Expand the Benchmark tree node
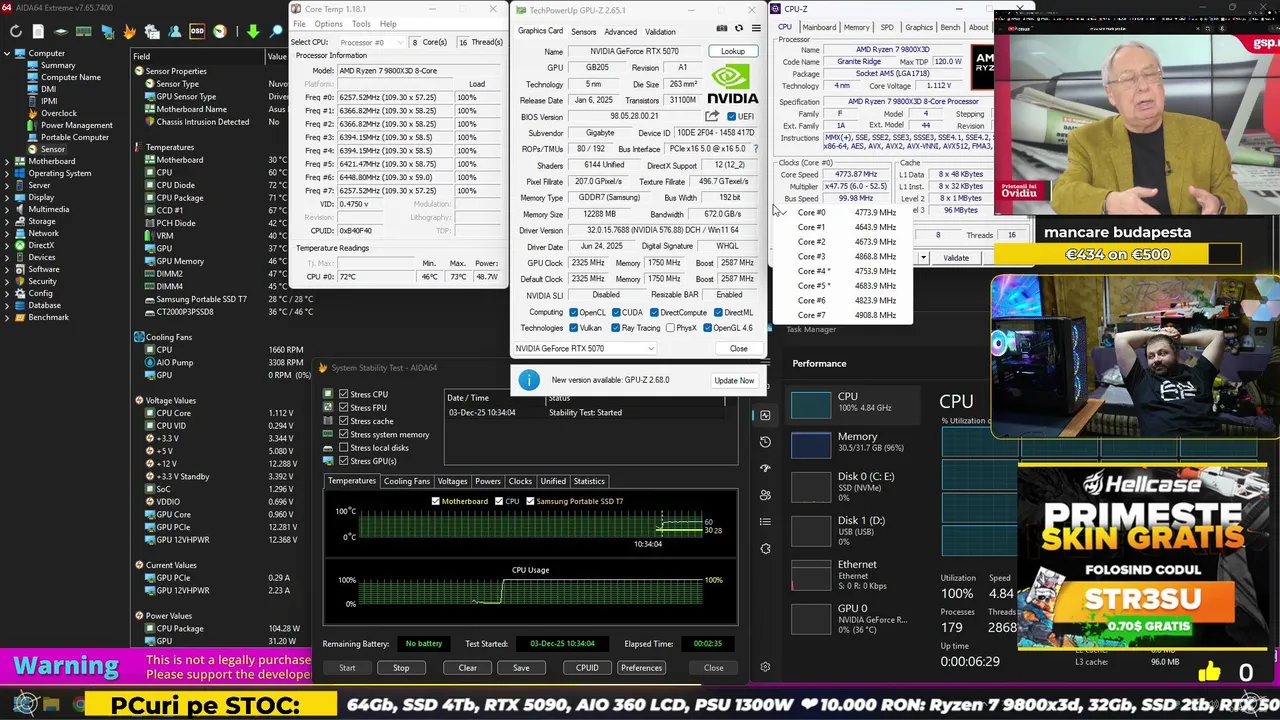The image size is (1280, 720). coord(7,317)
